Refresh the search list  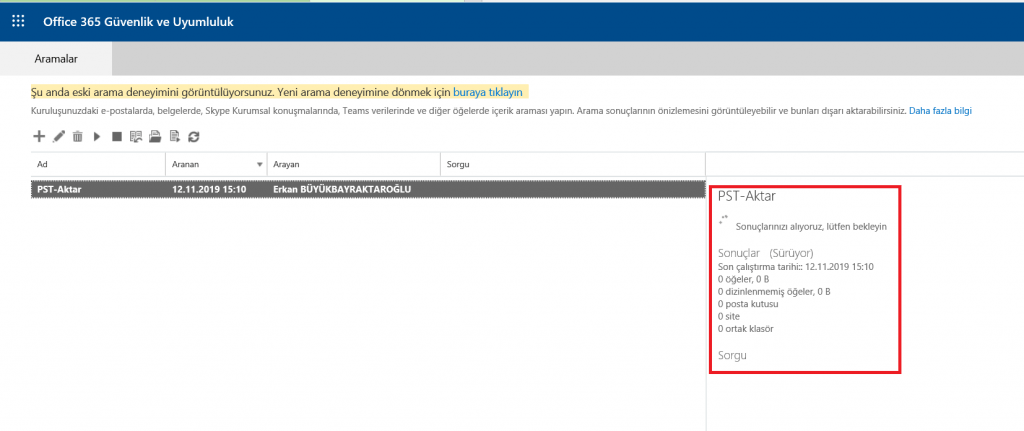click(x=193, y=136)
